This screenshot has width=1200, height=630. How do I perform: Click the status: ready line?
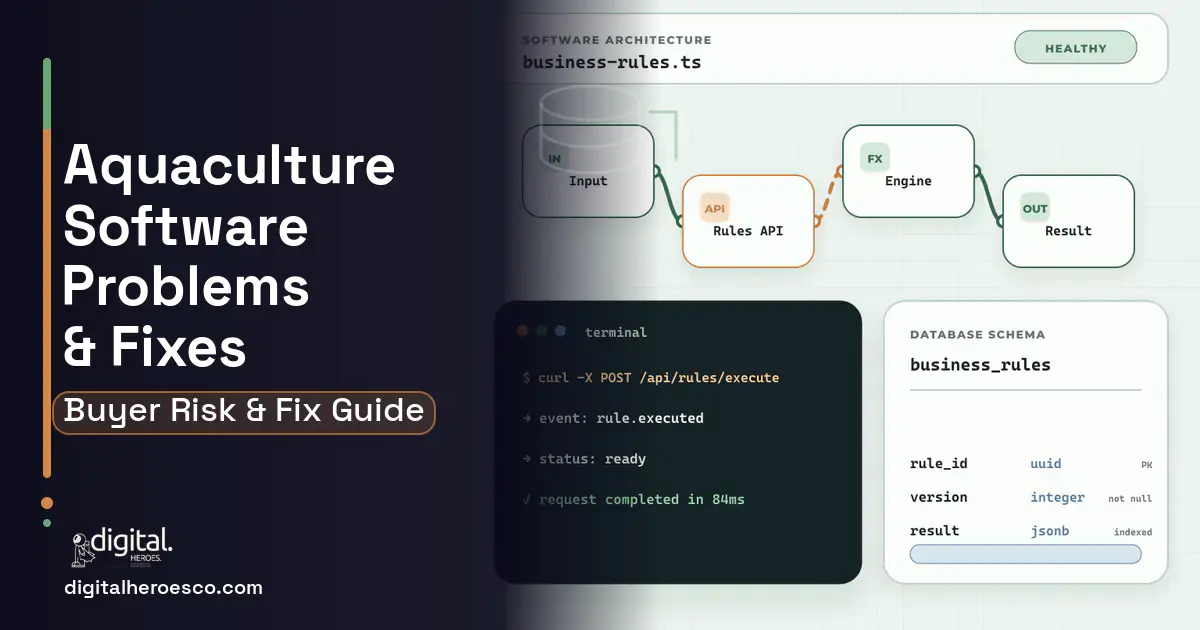tap(584, 459)
